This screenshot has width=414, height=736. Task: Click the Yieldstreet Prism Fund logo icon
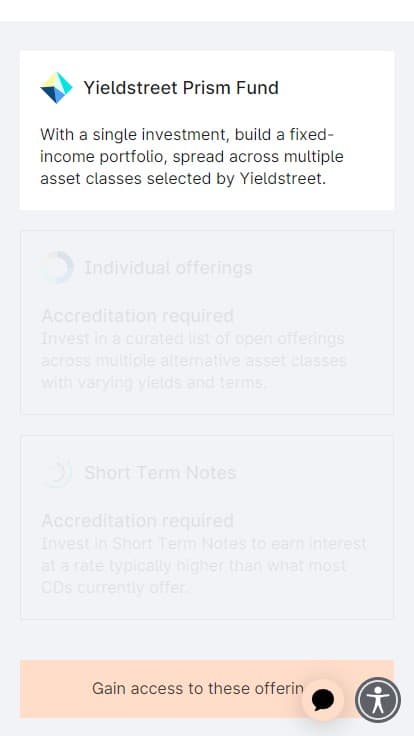56,88
